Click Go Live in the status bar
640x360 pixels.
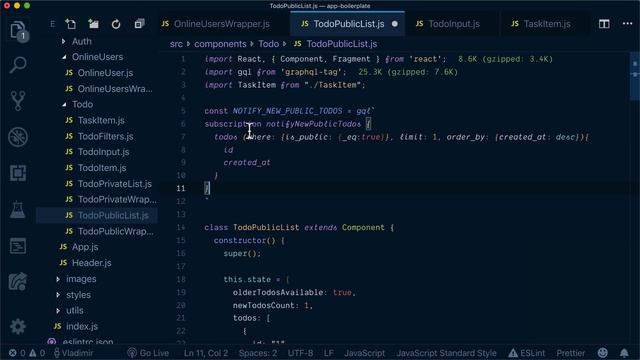pyautogui.click(x=148, y=353)
